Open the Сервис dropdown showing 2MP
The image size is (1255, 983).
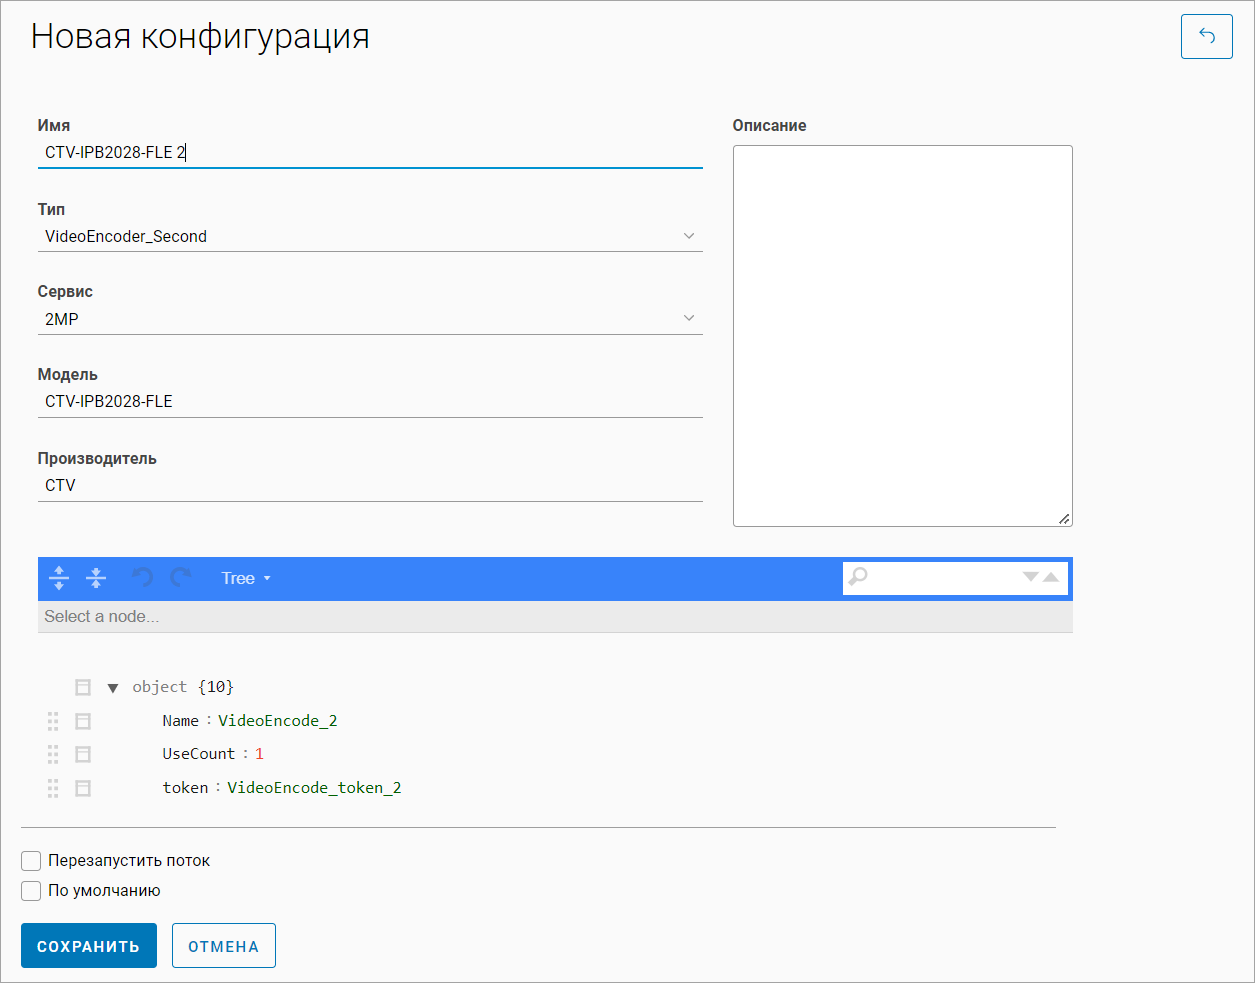[370, 319]
